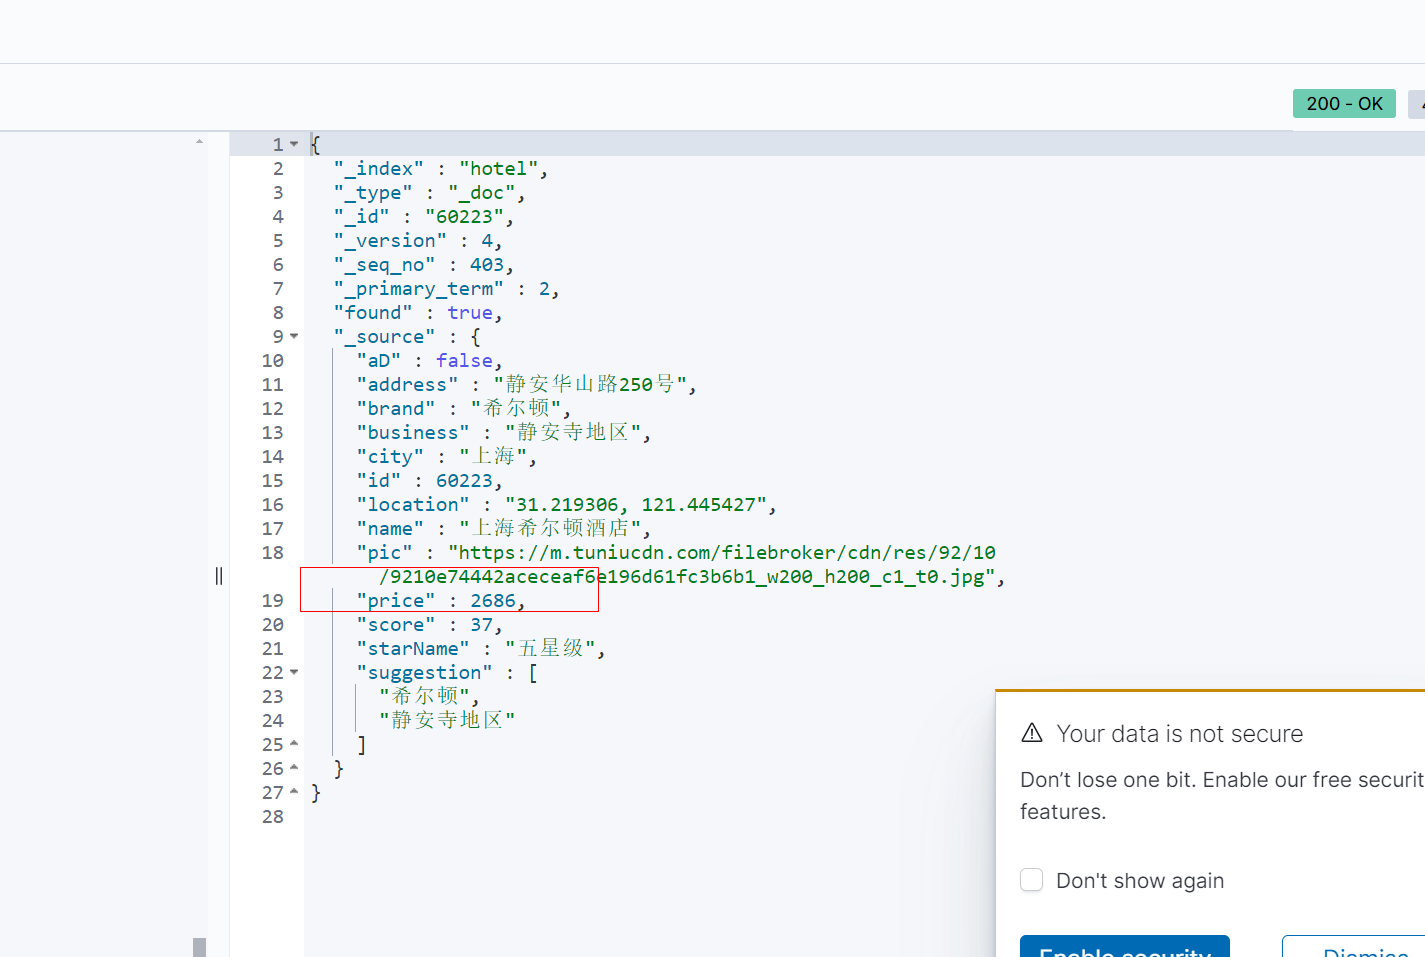The height and width of the screenshot is (957, 1425).
Task: Click the Enable security button
Action: 1125,946
